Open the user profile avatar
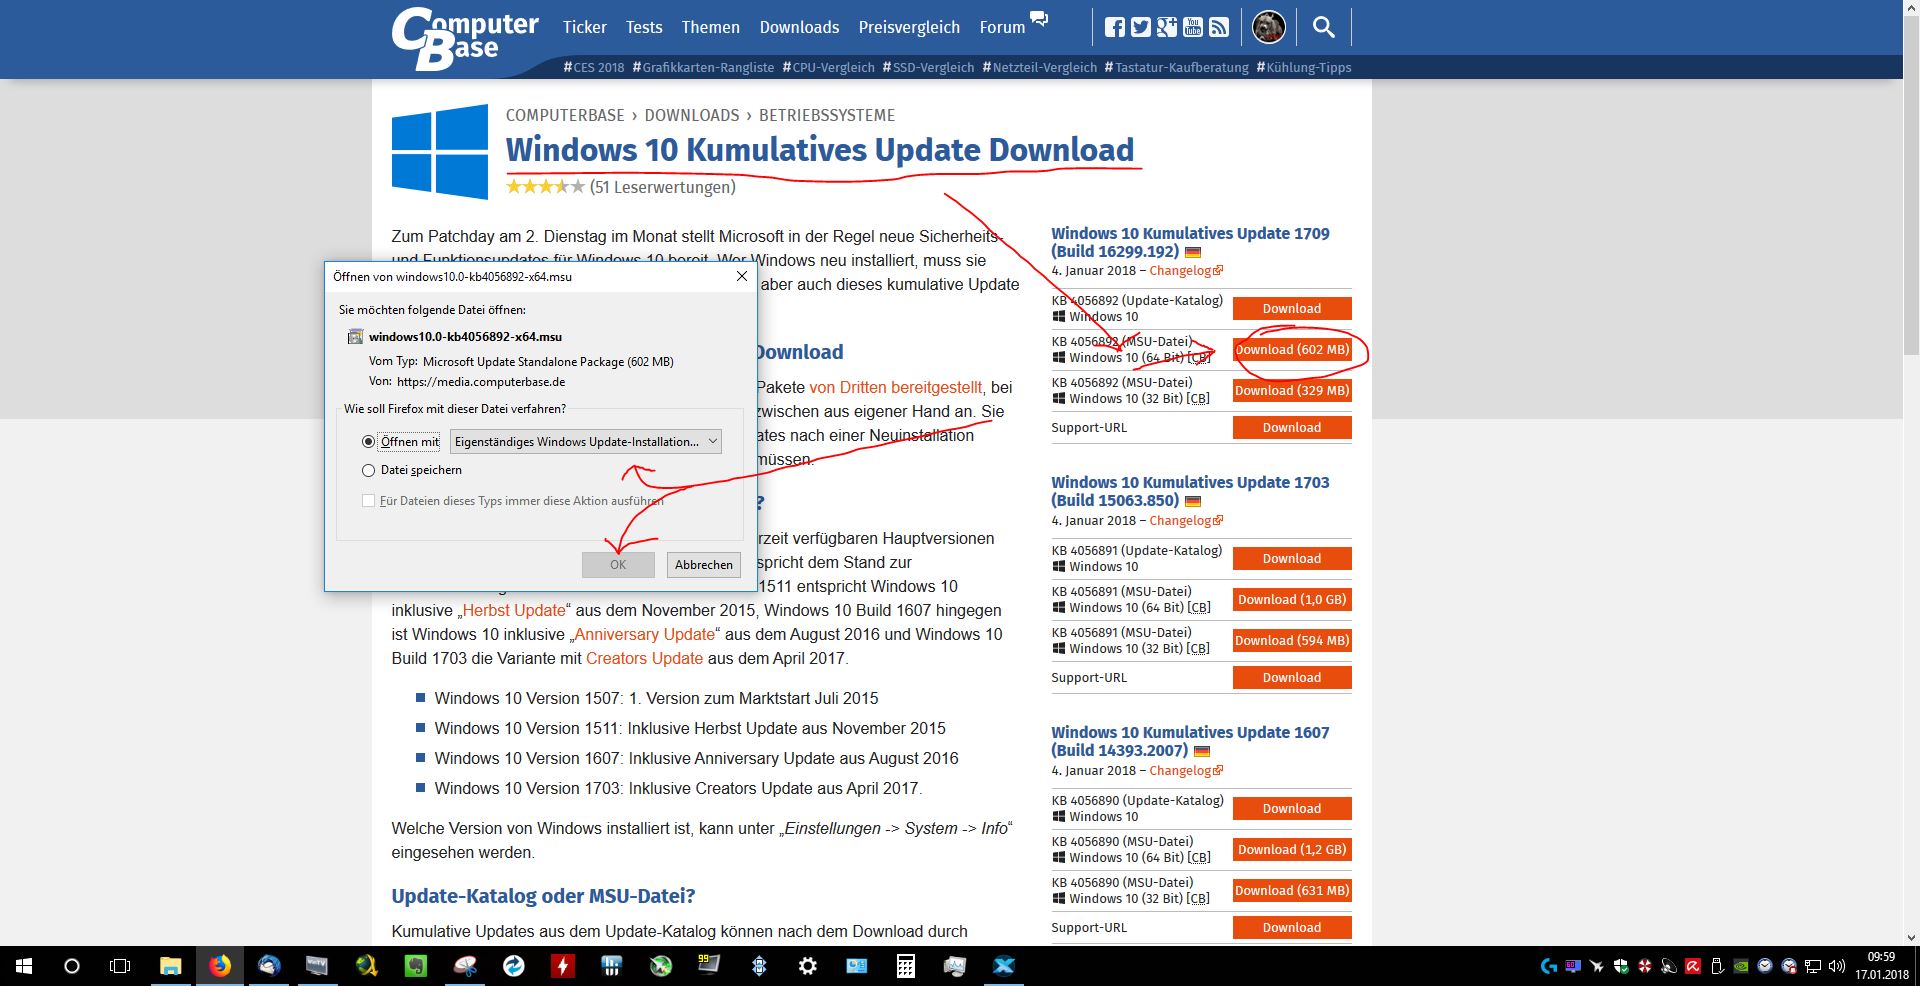The height and width of the screenshot is (986, 1920). pyautogui.click(x=1269, y=27)
